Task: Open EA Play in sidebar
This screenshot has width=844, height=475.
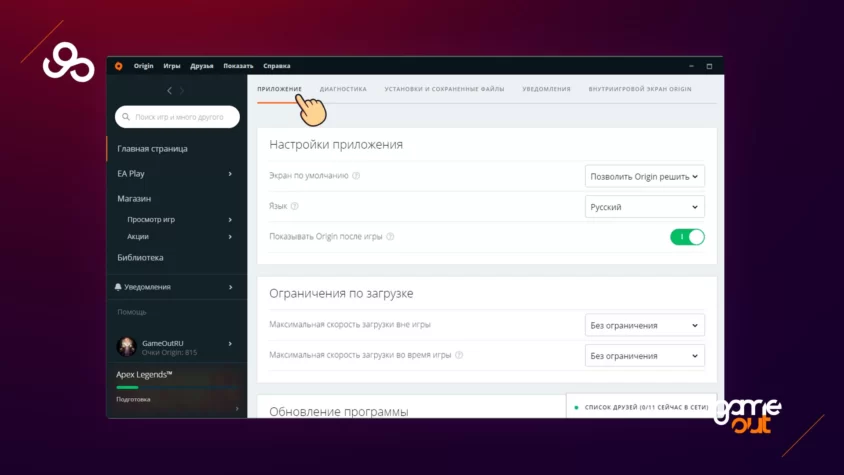Action: [131, 173]
